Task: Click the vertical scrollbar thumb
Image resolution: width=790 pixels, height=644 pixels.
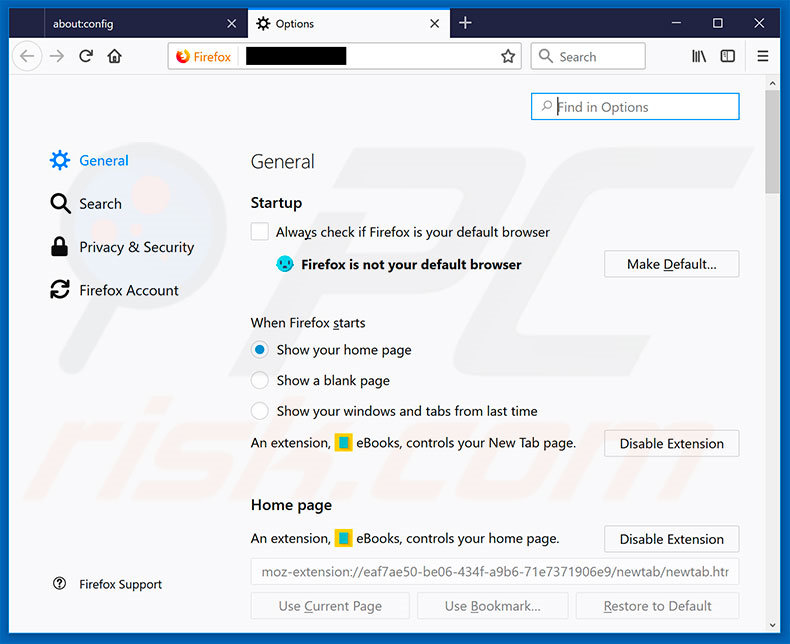Action: pyautogui.click(x=772, y=142)
